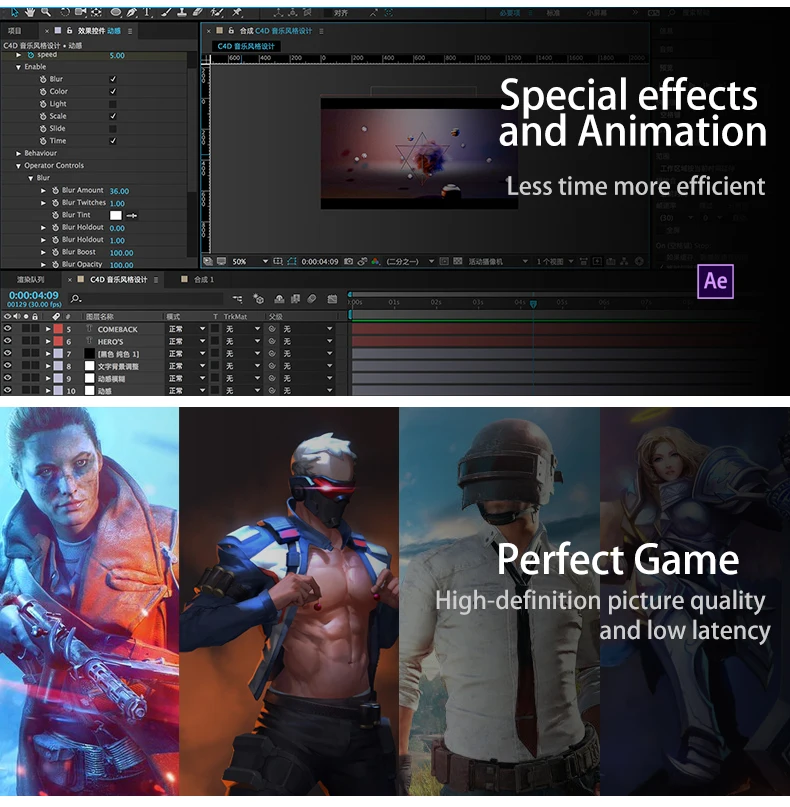Expand the Behaviour group

click(x=19, y=153)
